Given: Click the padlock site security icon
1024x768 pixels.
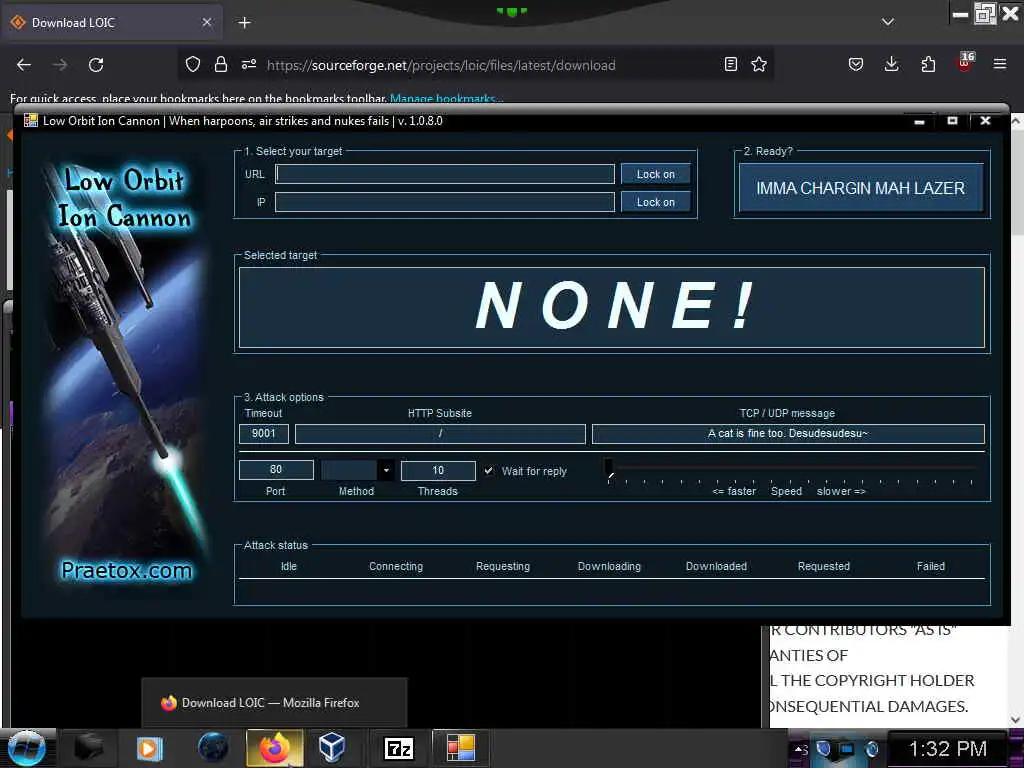Looking at the screenshot, I should (221, 64).
